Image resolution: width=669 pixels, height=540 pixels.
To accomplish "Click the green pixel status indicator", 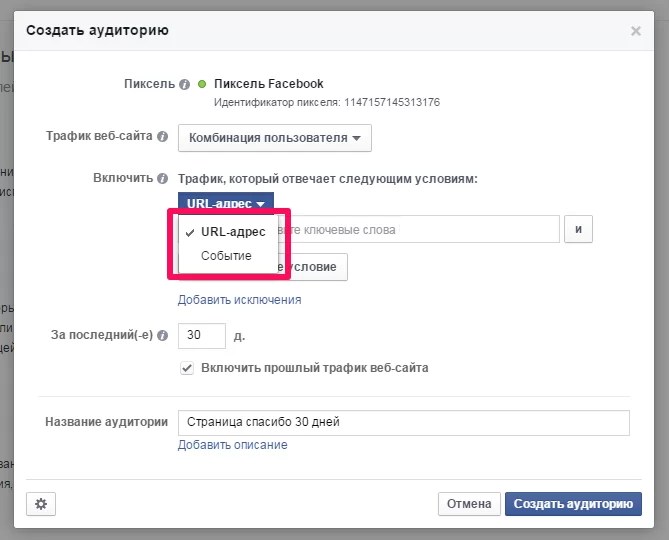I will coord(202,85).
